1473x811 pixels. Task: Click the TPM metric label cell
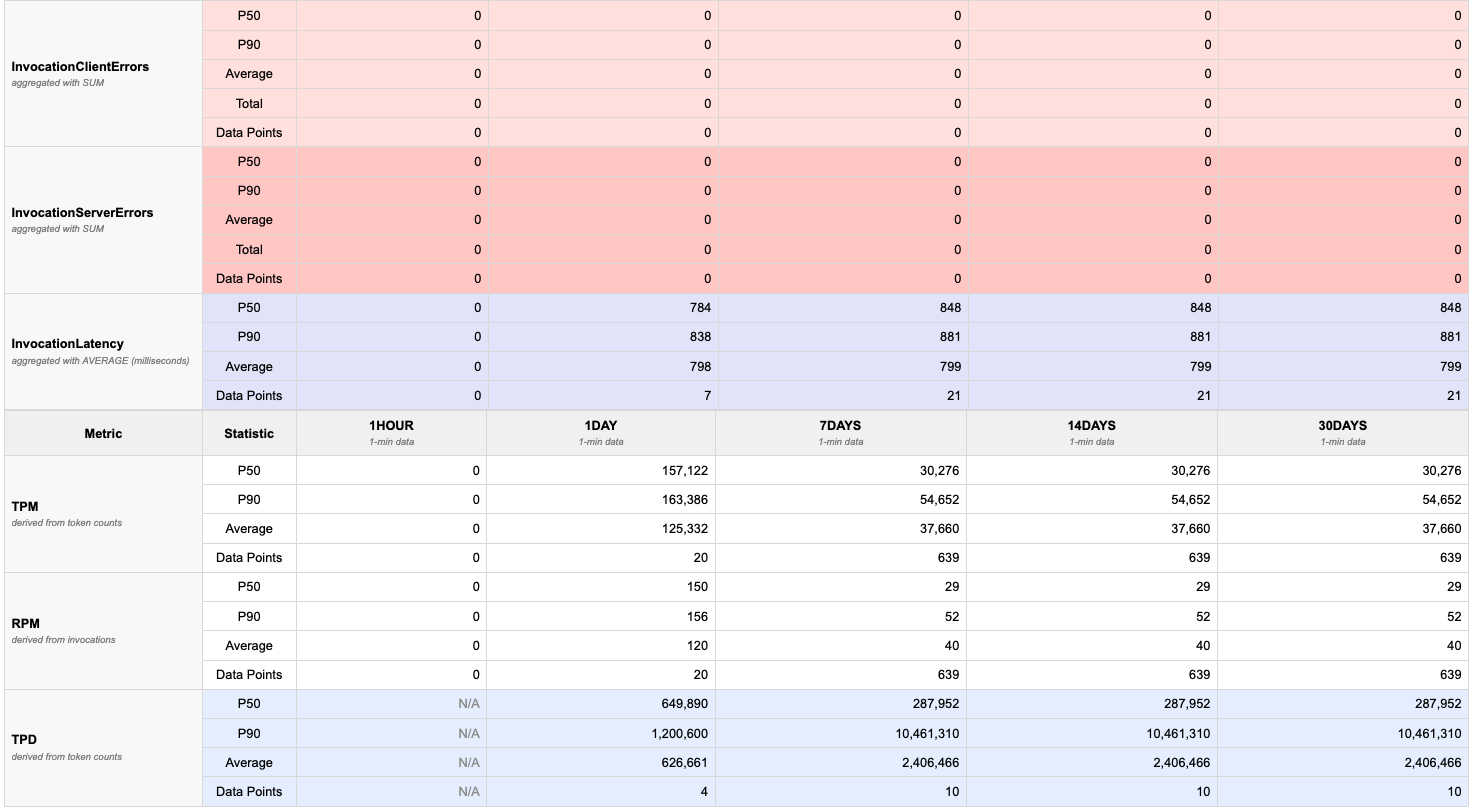(x=25, y=507)
